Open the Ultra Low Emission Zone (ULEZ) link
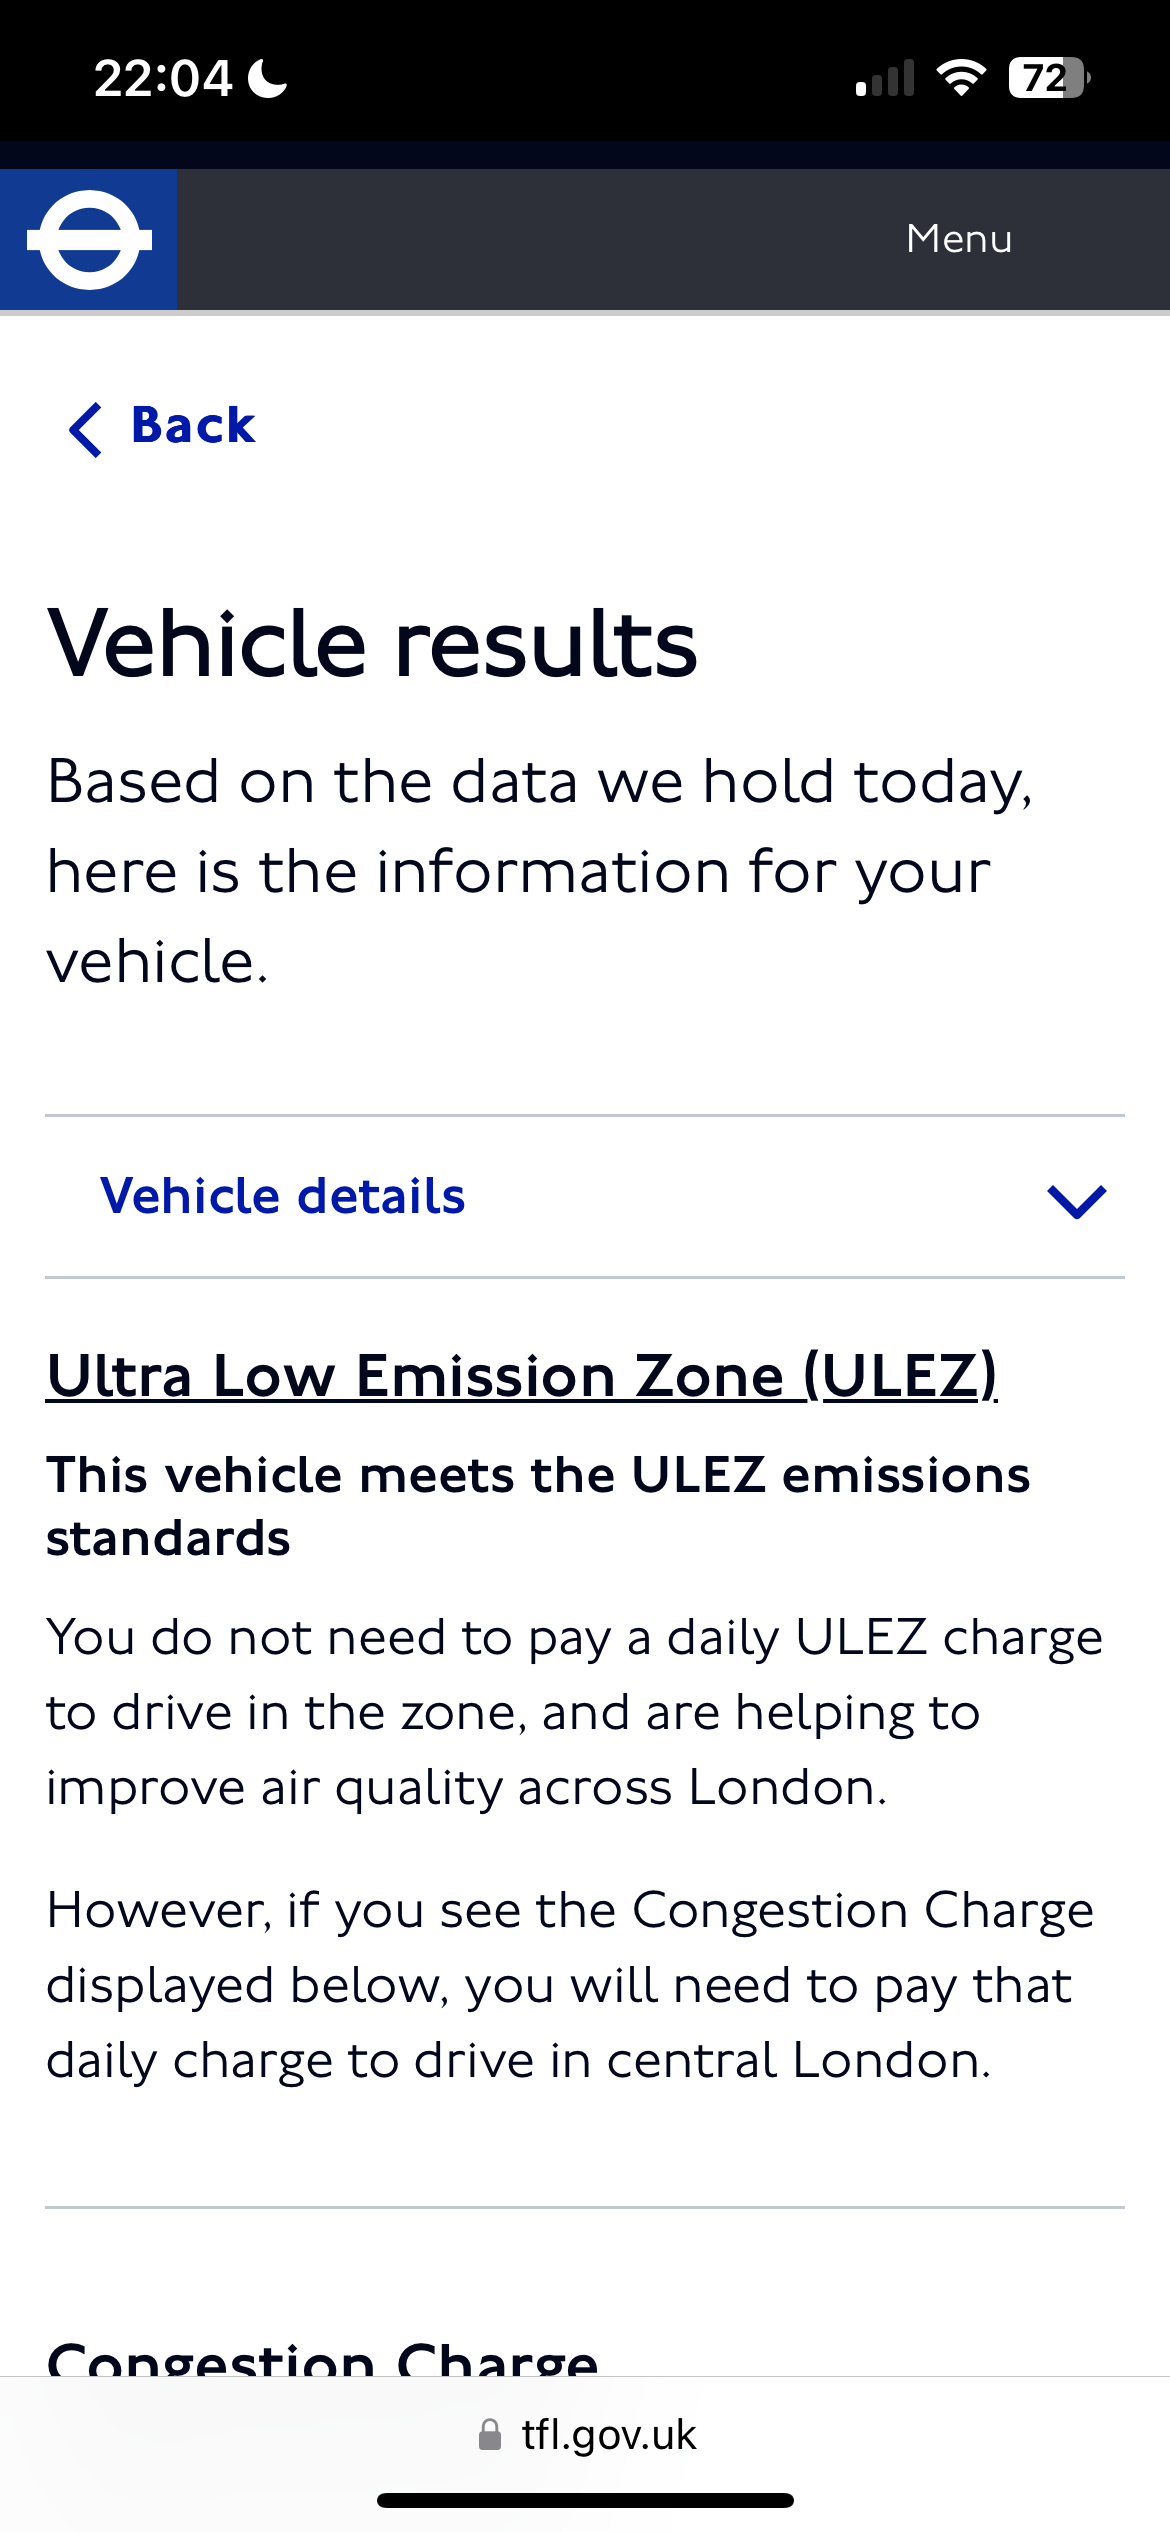 pyautogui.click(x=522, y=1376)
